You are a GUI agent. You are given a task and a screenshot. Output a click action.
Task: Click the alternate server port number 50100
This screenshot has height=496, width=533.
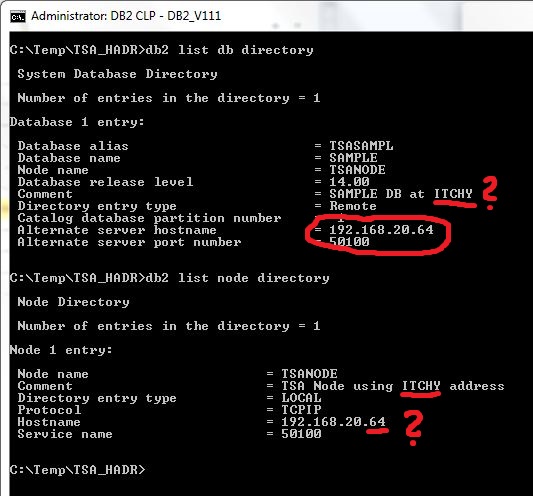(x=349, y=242)
